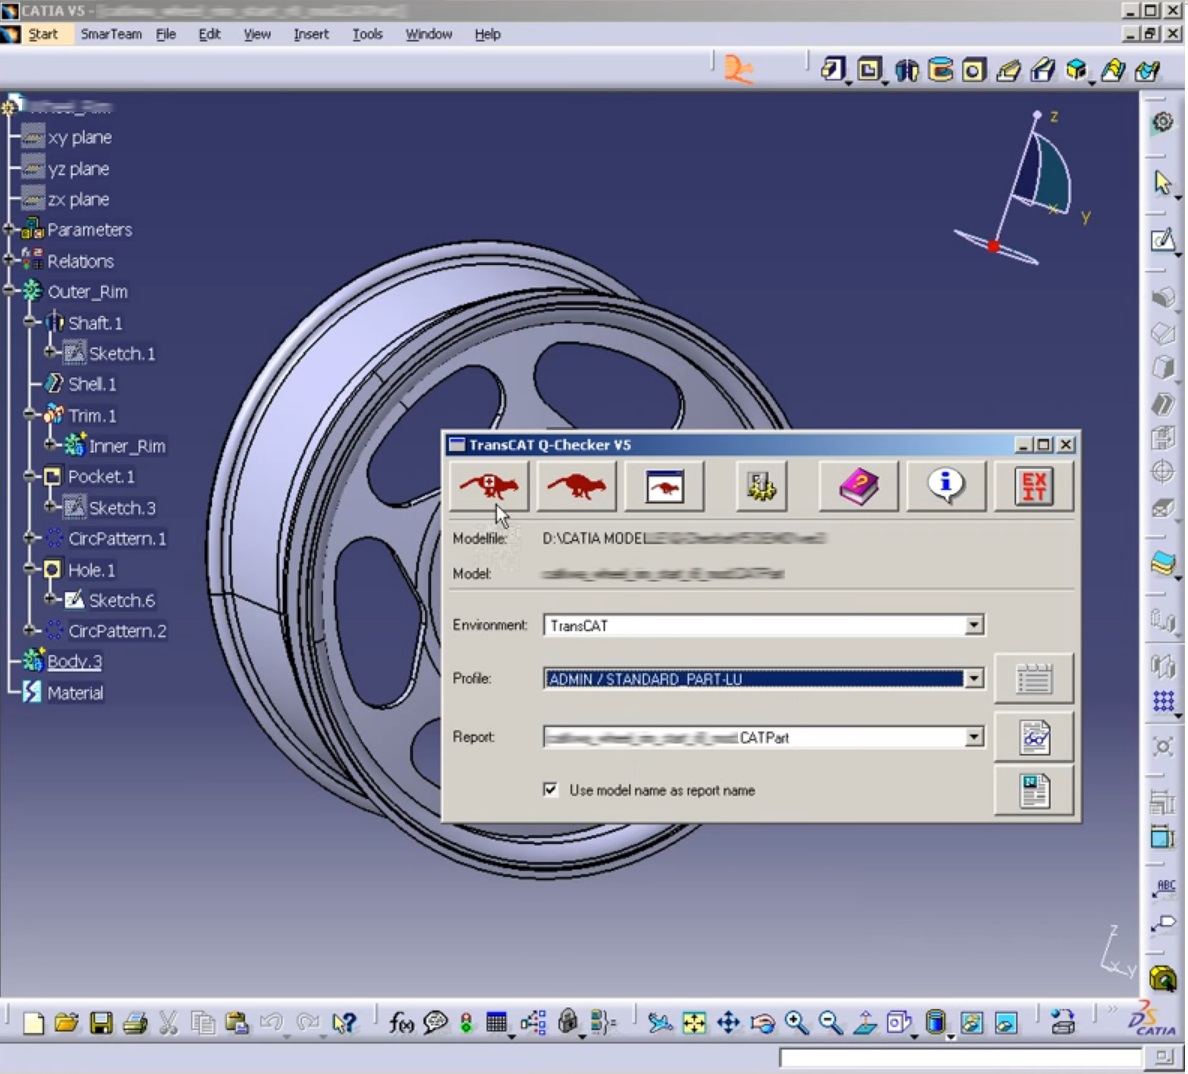
Task: Click the Open folder icon
Action: pyautogui.click(x=67, y=1023)
